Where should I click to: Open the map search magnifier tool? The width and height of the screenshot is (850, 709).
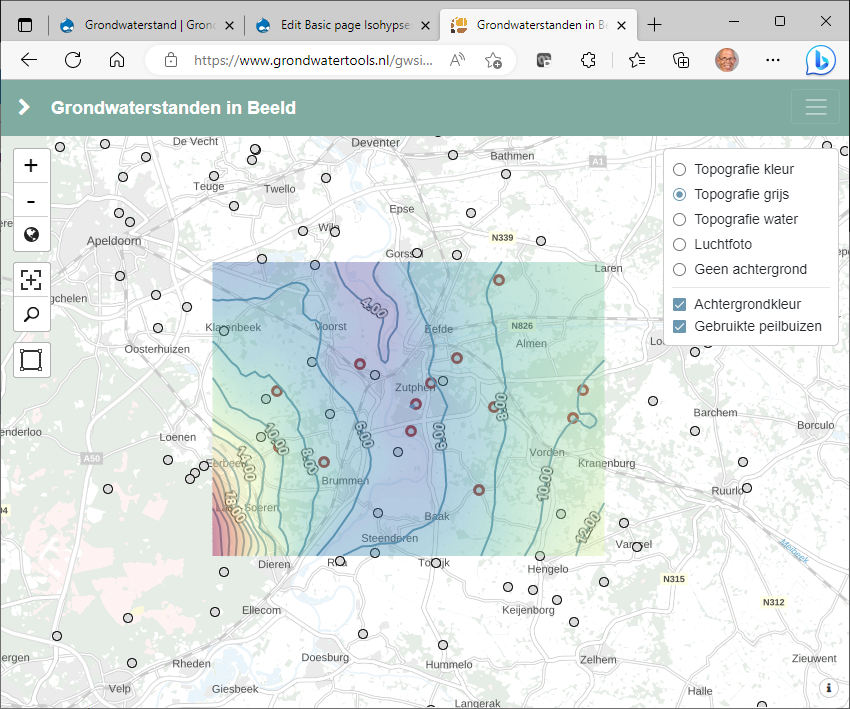click(31, 314)
